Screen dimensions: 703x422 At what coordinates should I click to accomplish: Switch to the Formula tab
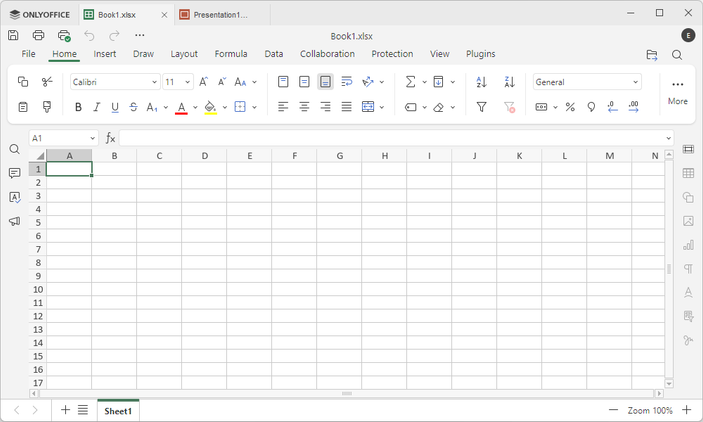tap(231, 54)
